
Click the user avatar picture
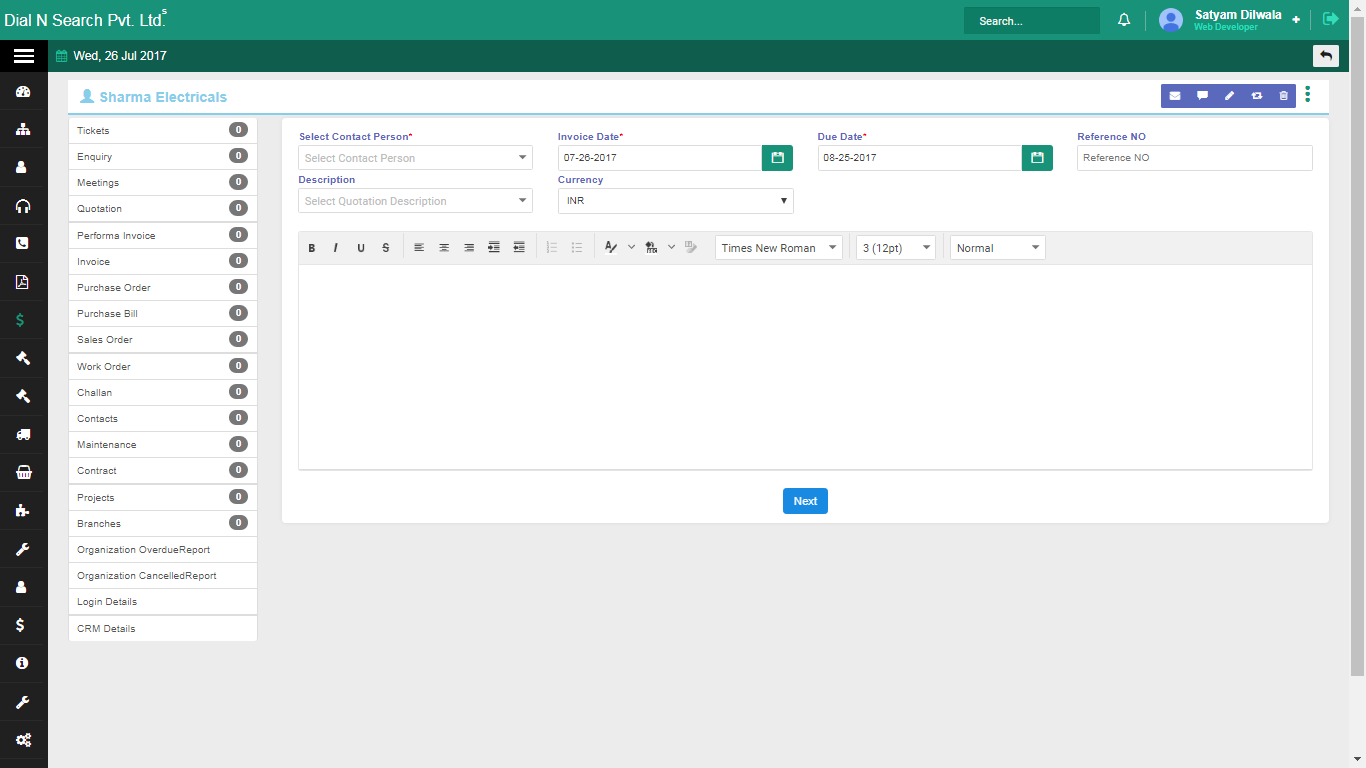1171,20
